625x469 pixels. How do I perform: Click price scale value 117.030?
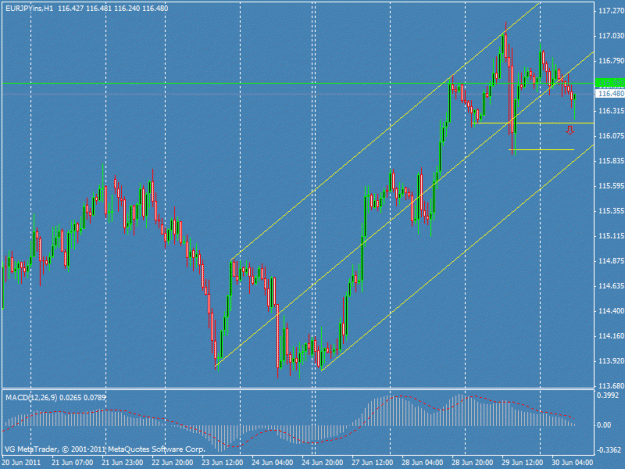(611, 36)
